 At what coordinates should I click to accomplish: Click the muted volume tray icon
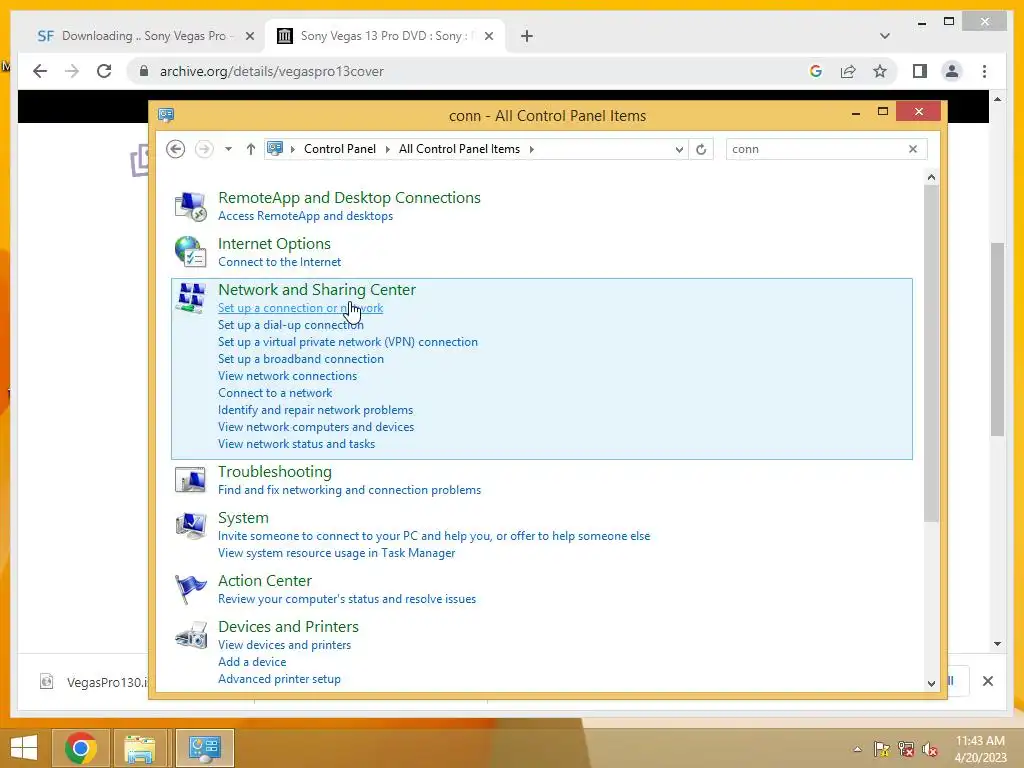click(930, 750)
